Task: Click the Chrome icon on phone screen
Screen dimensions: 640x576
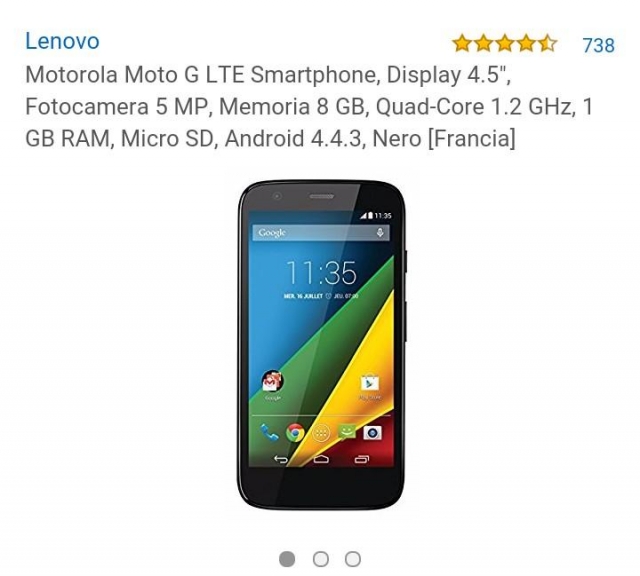Action: 295,433
